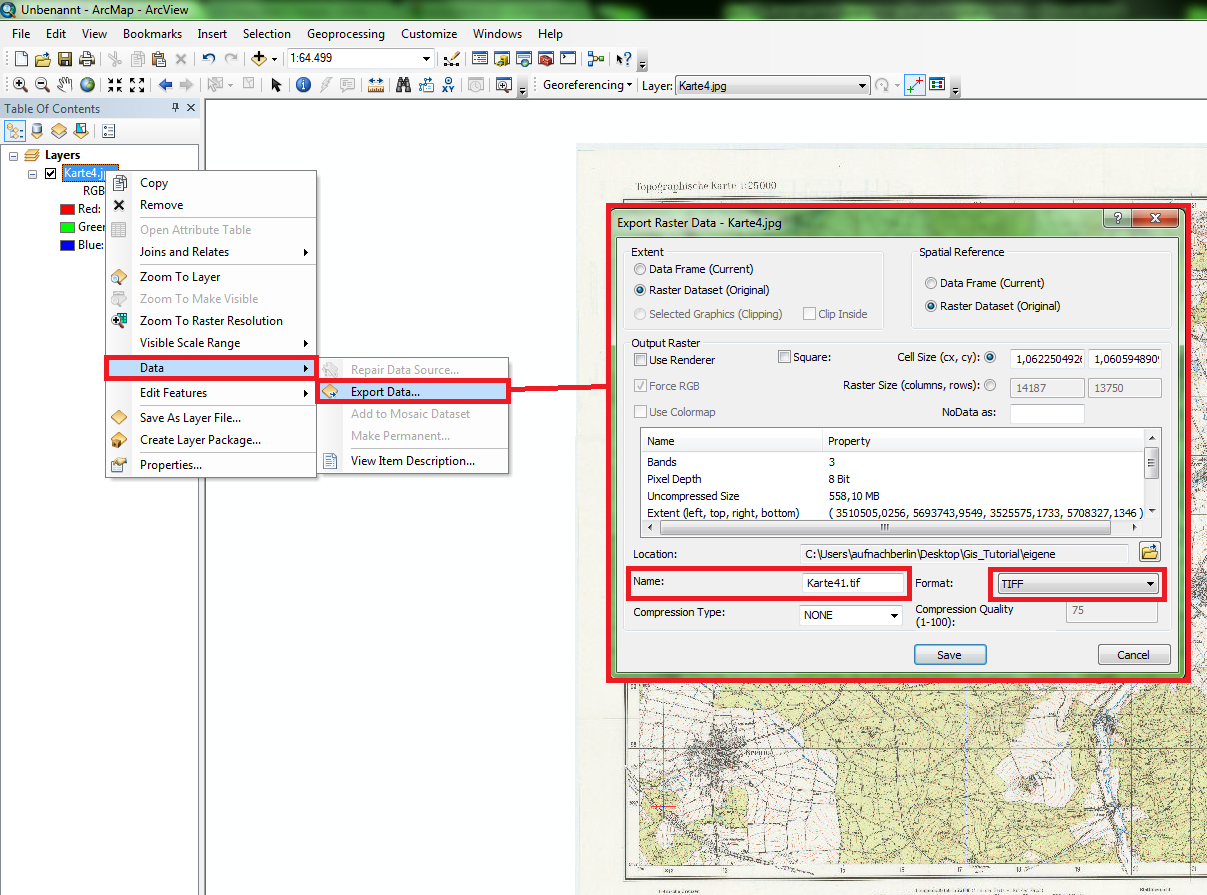Open an existing map file
Screen dimensions: 1207x895
(42, 59)
